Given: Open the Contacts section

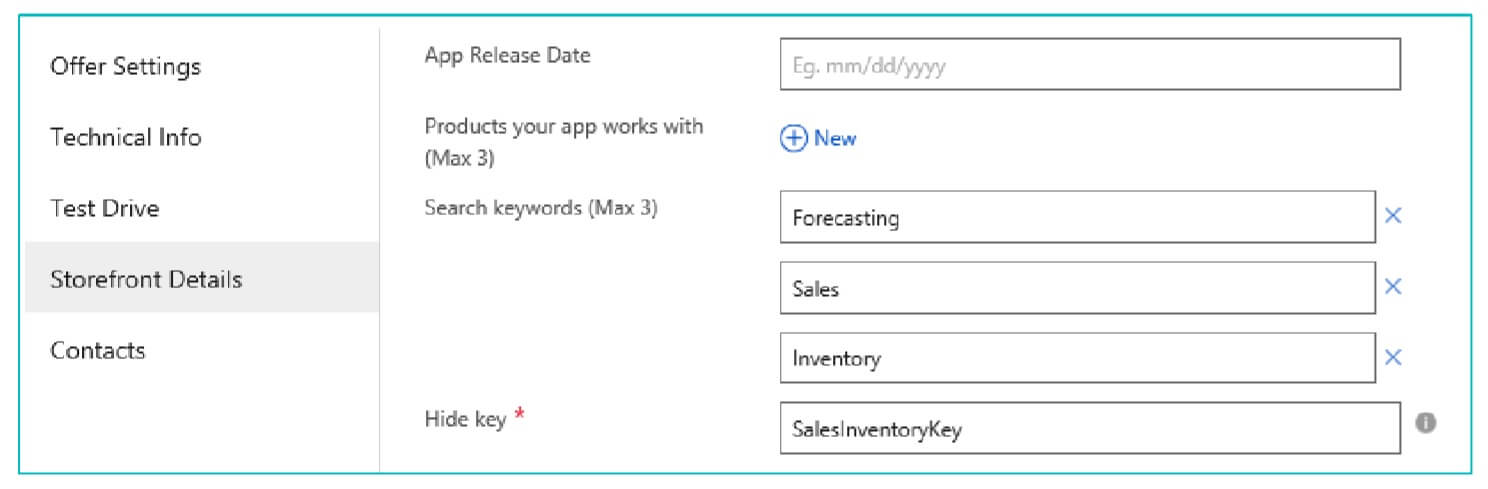Looking at the screenshot, I should click(98, 350).
